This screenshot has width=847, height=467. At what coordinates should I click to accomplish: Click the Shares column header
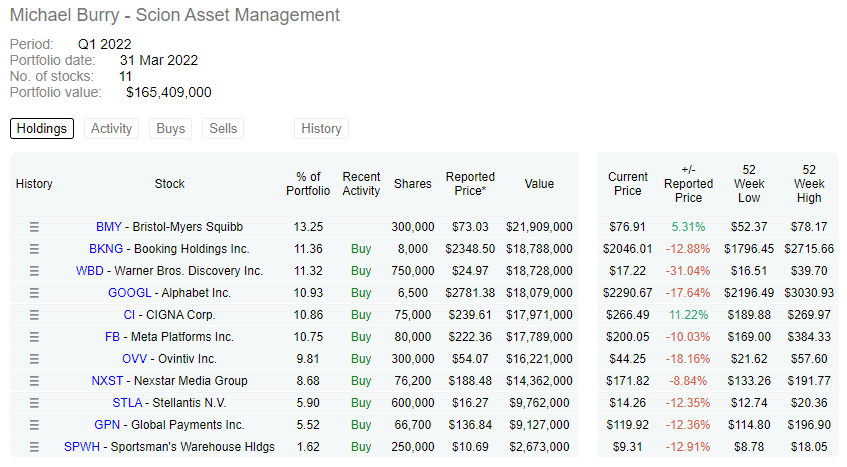coord(413,184)
